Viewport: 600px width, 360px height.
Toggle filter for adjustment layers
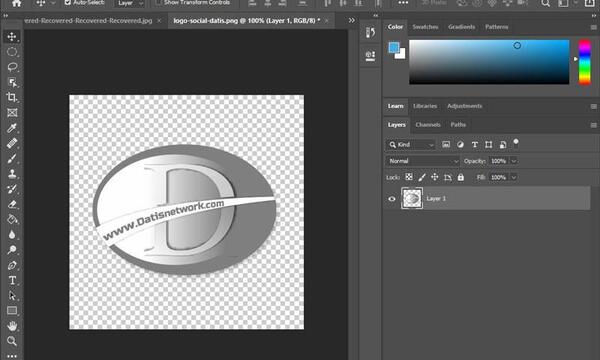click(x=460, y=144)
